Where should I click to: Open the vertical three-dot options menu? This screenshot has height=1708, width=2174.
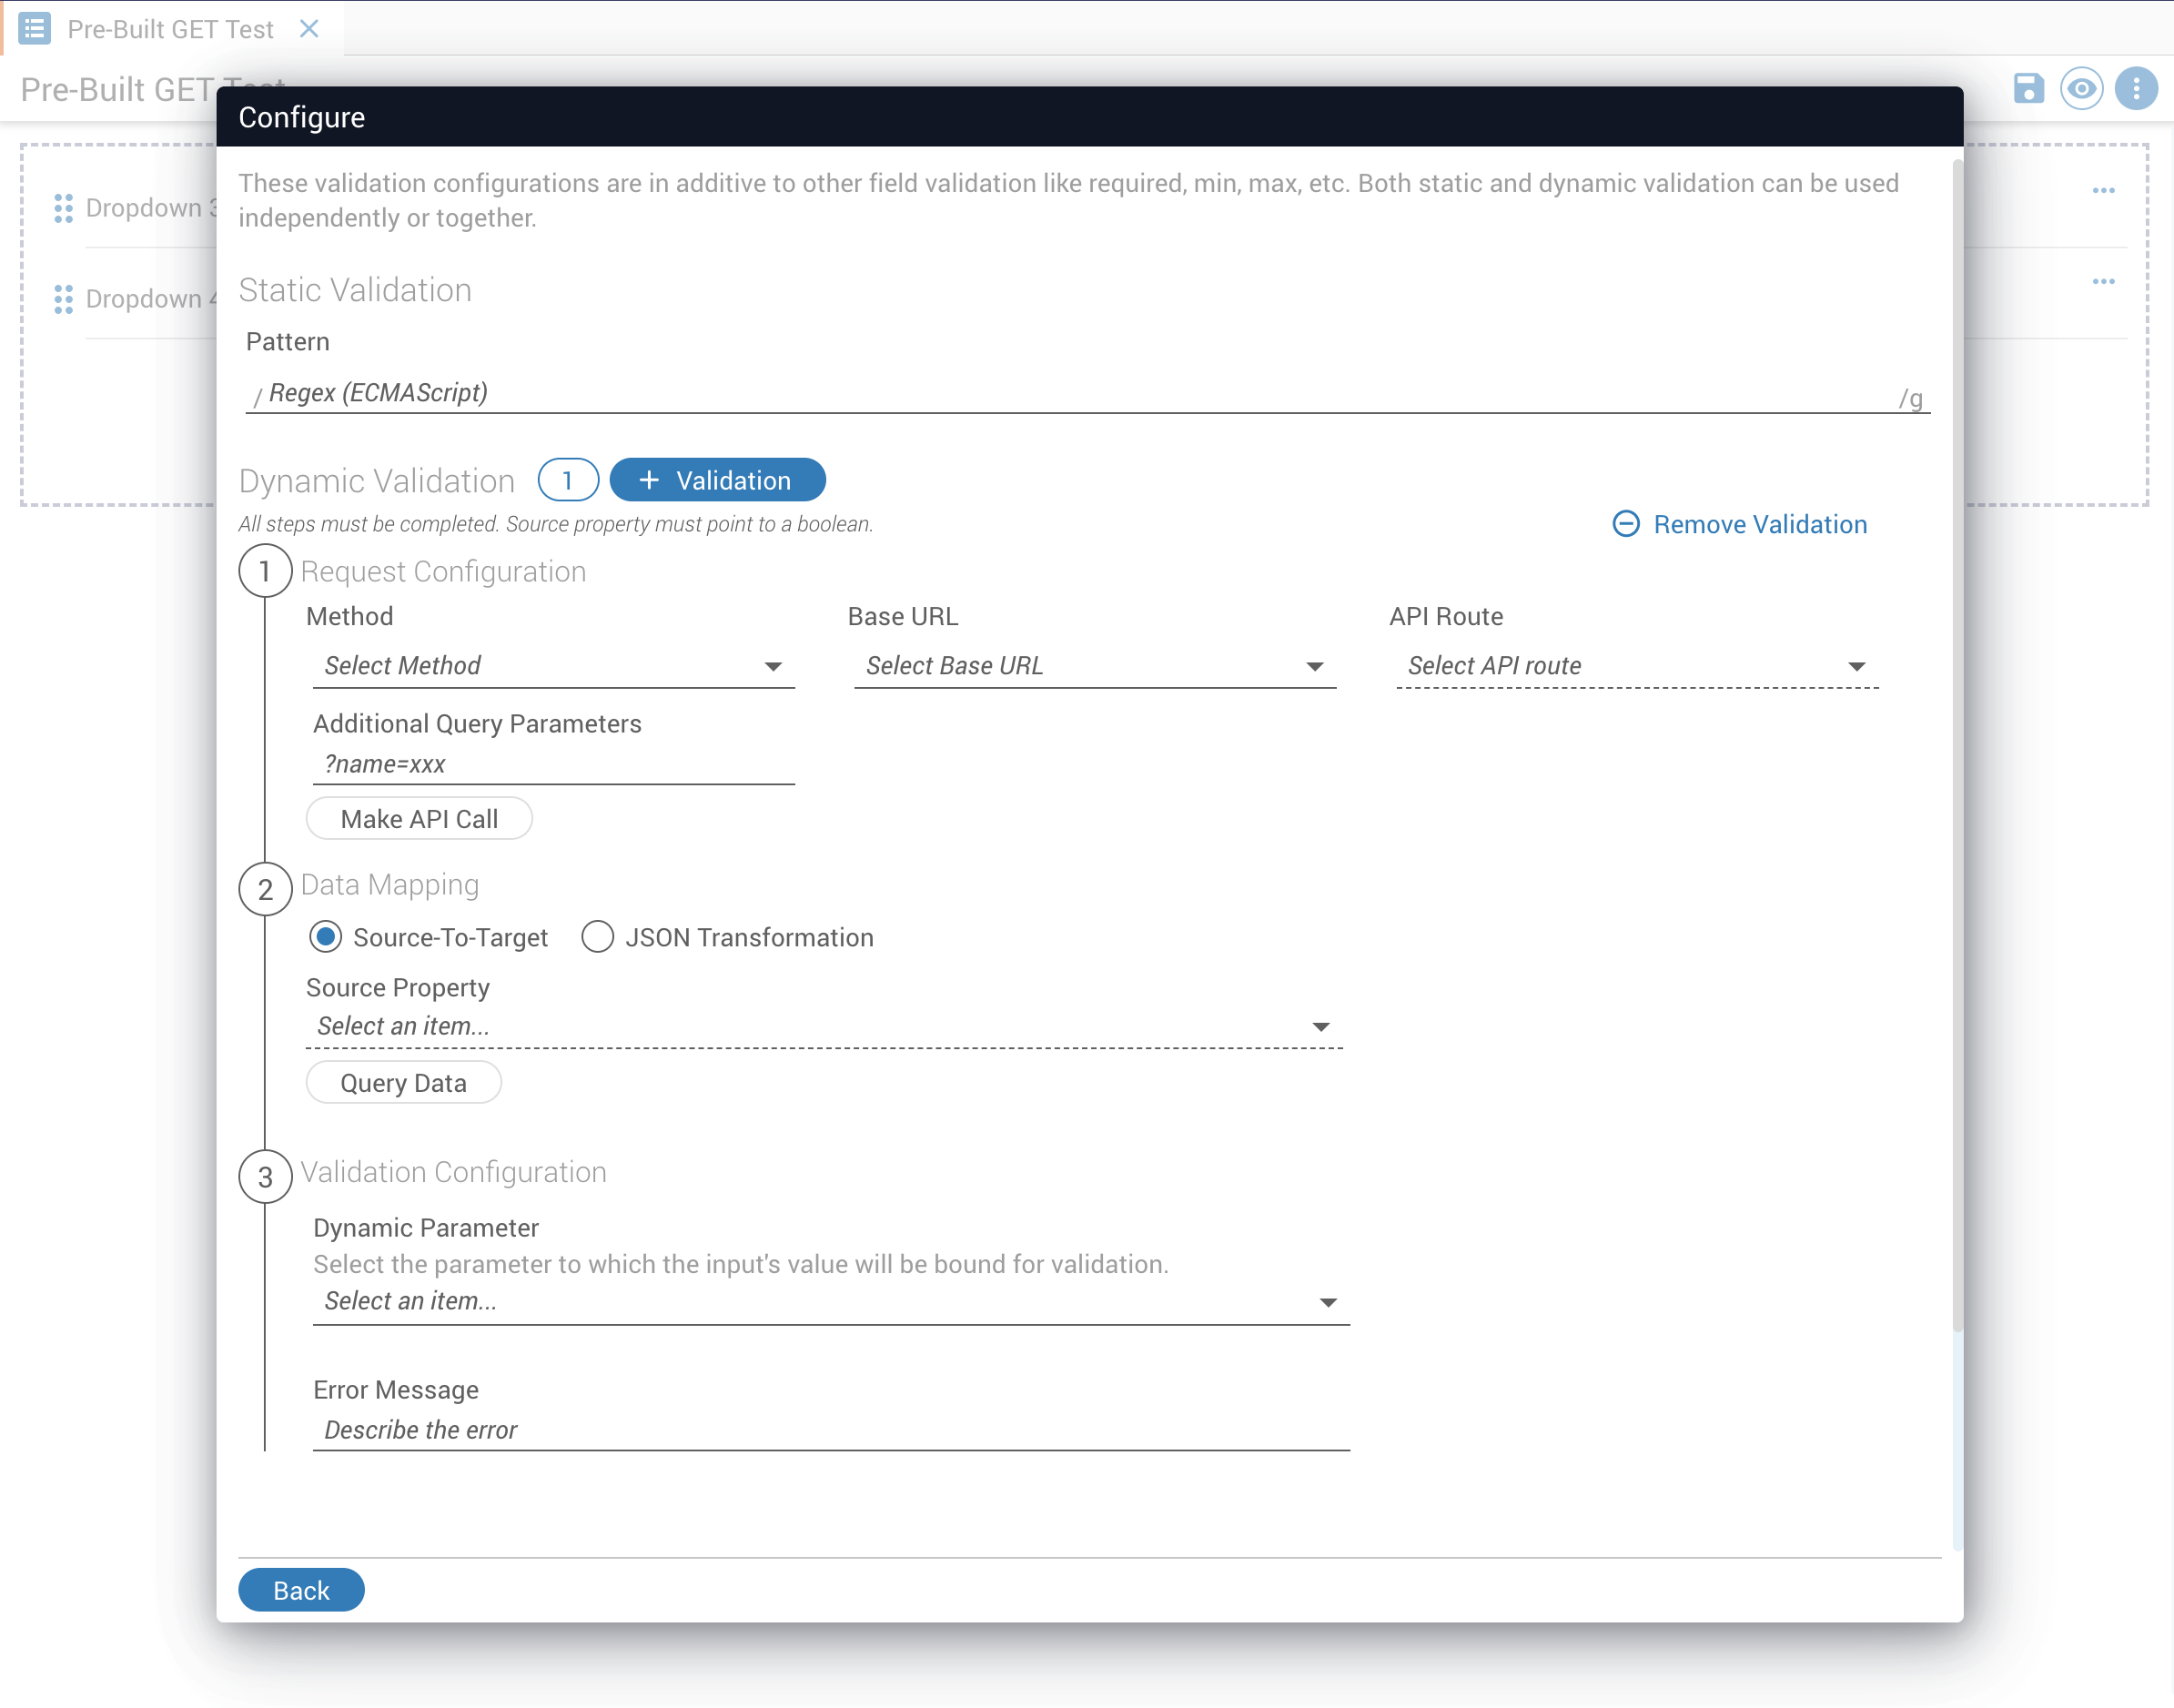(x=2135, y=88)
